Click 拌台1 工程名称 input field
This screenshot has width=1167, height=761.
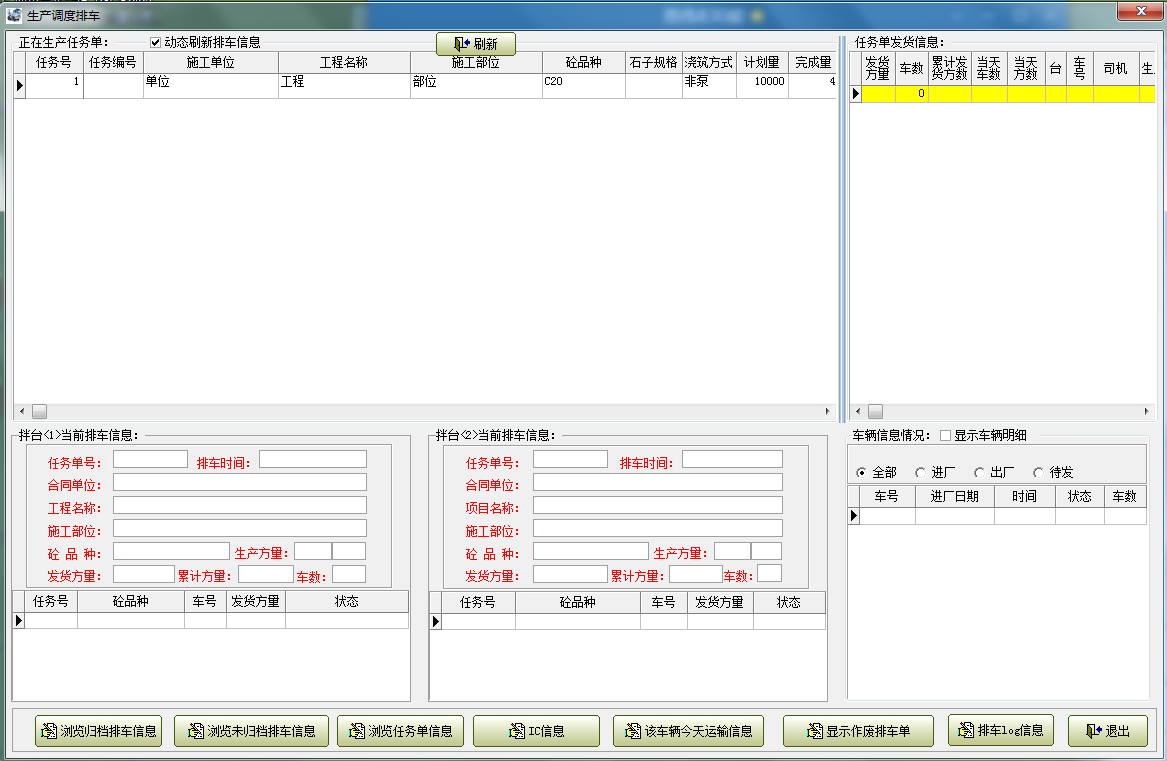[x=240, y=506]
